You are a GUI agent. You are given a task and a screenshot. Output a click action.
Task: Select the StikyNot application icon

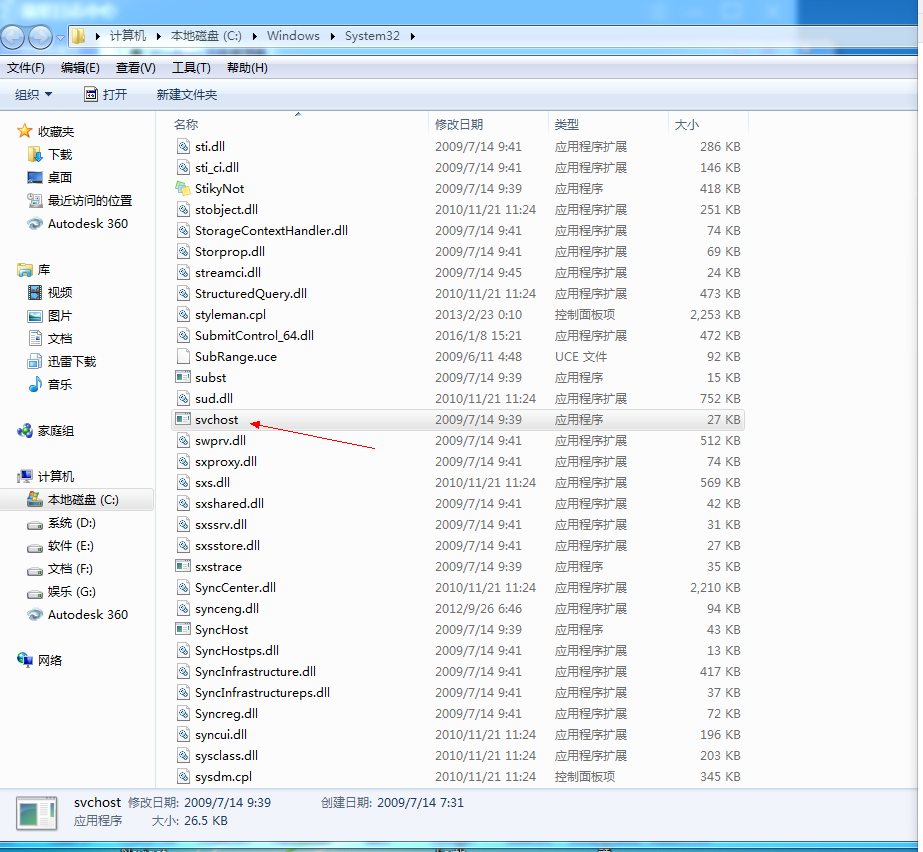click(183, 188)
